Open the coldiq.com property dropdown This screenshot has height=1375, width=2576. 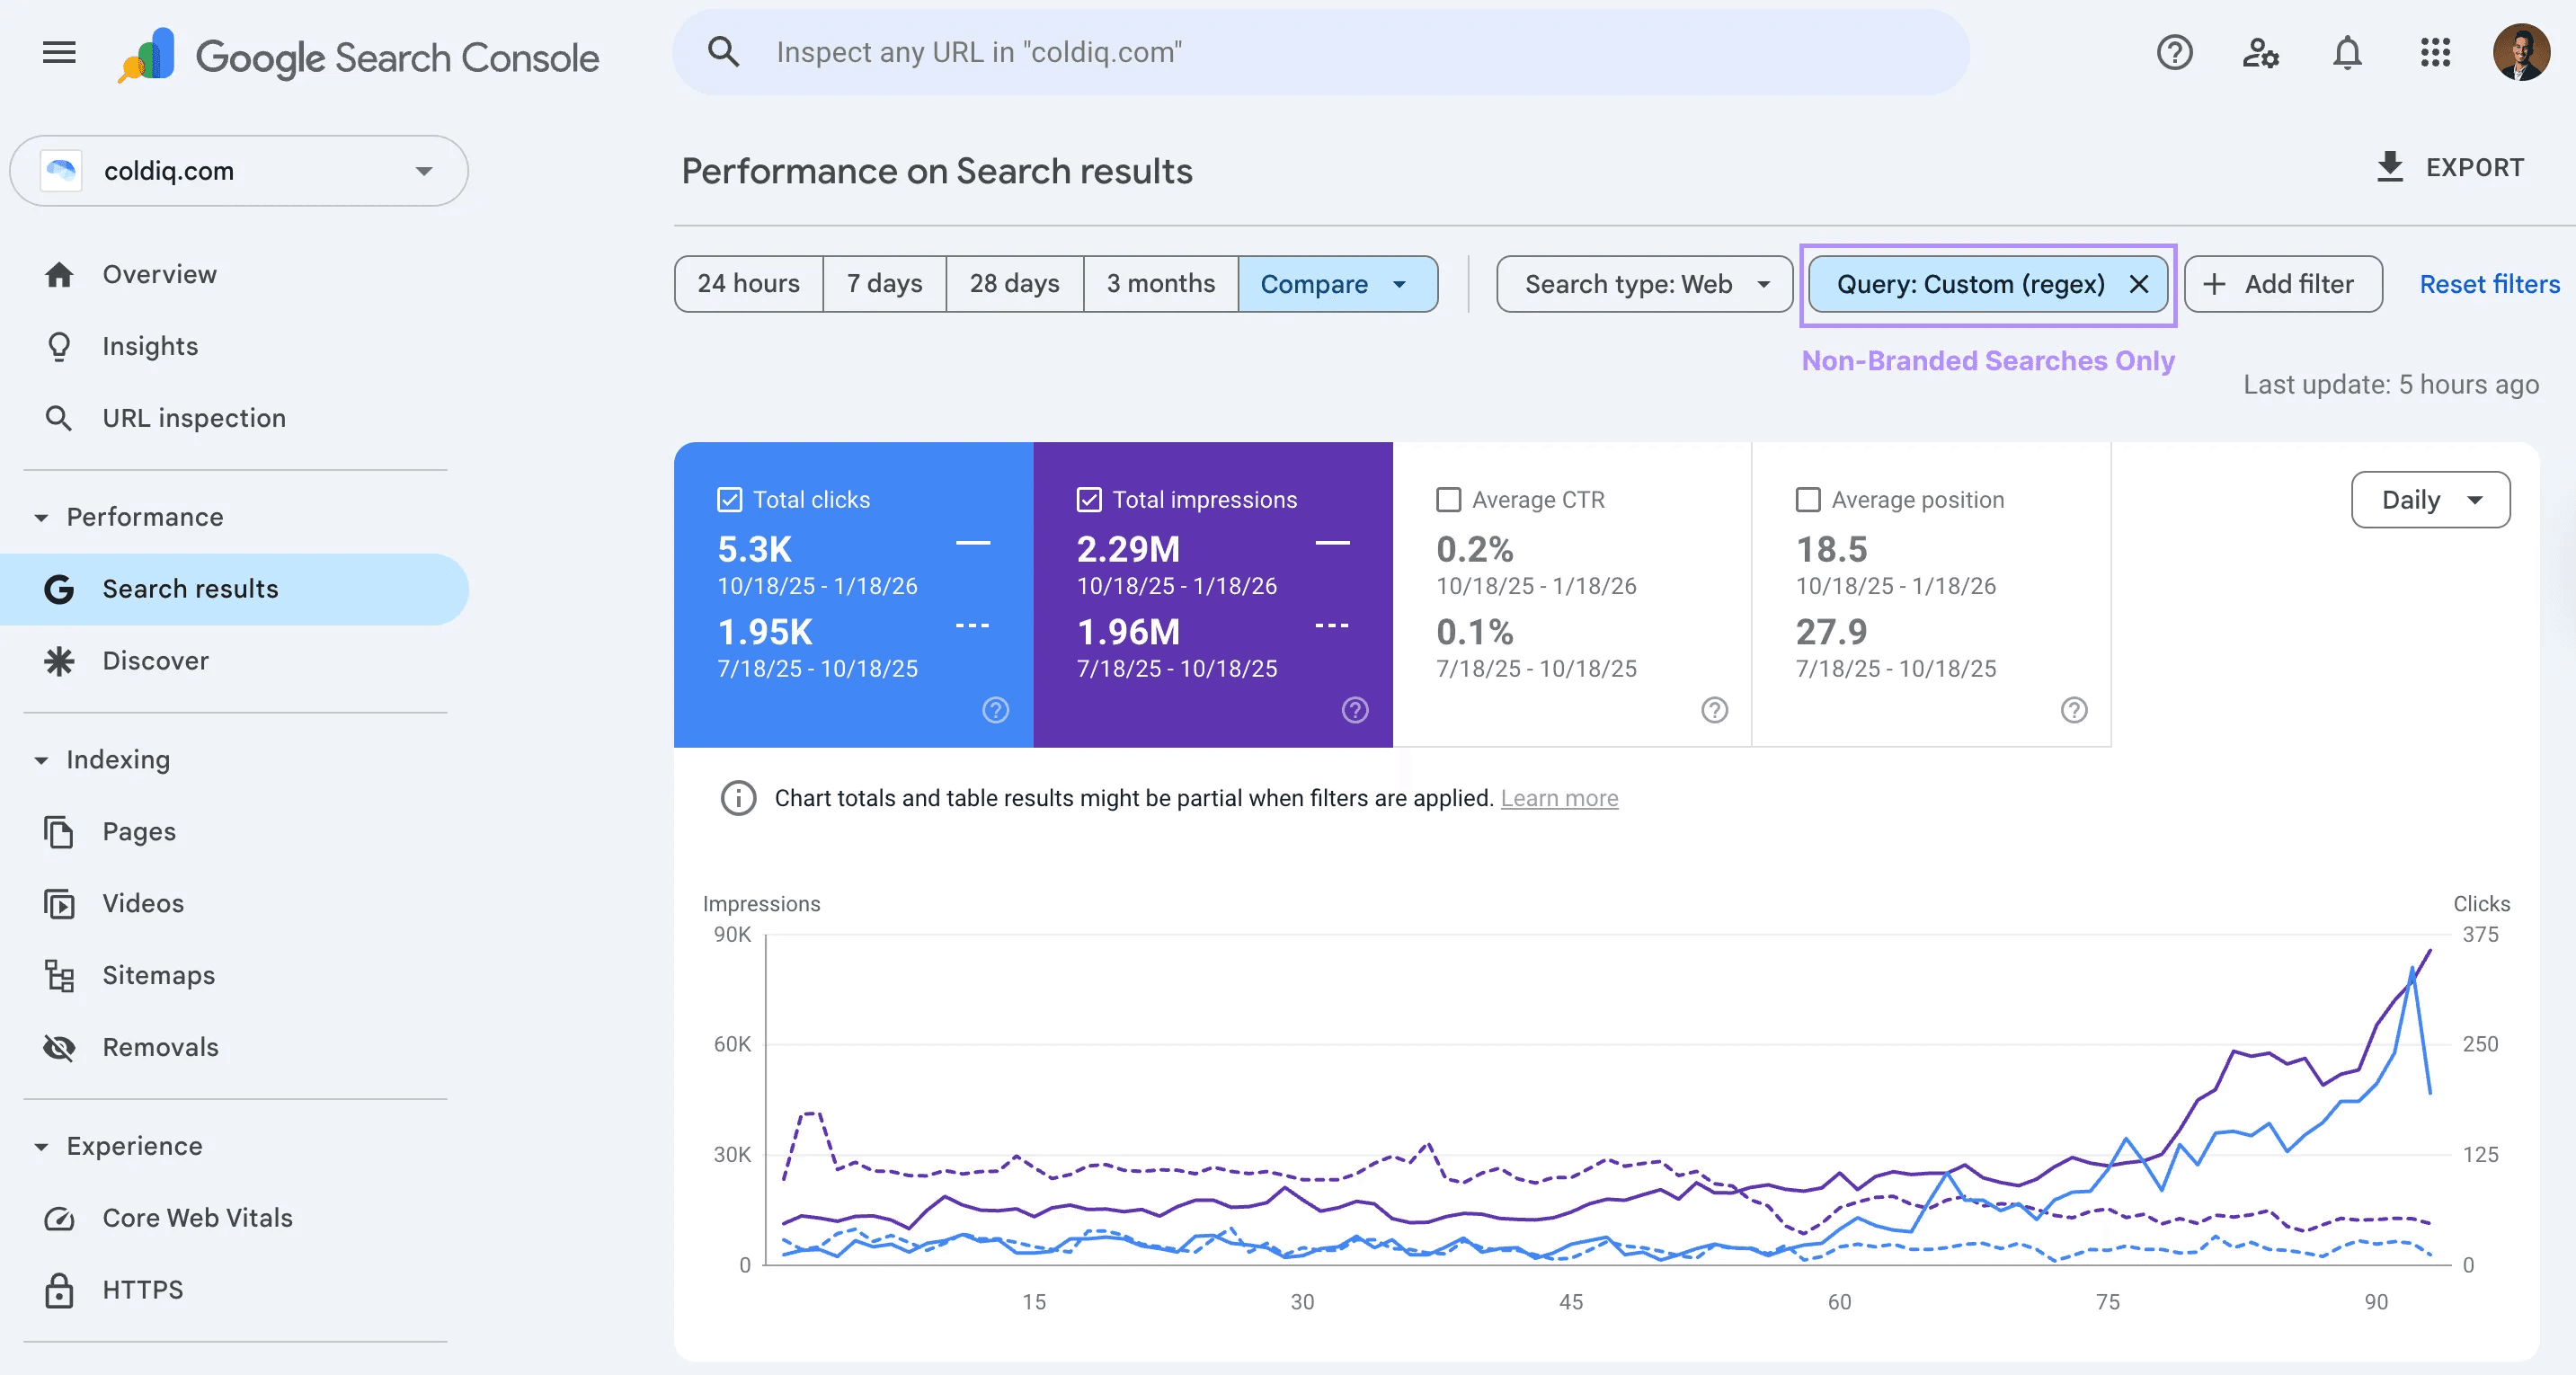[x=239, y=171]
